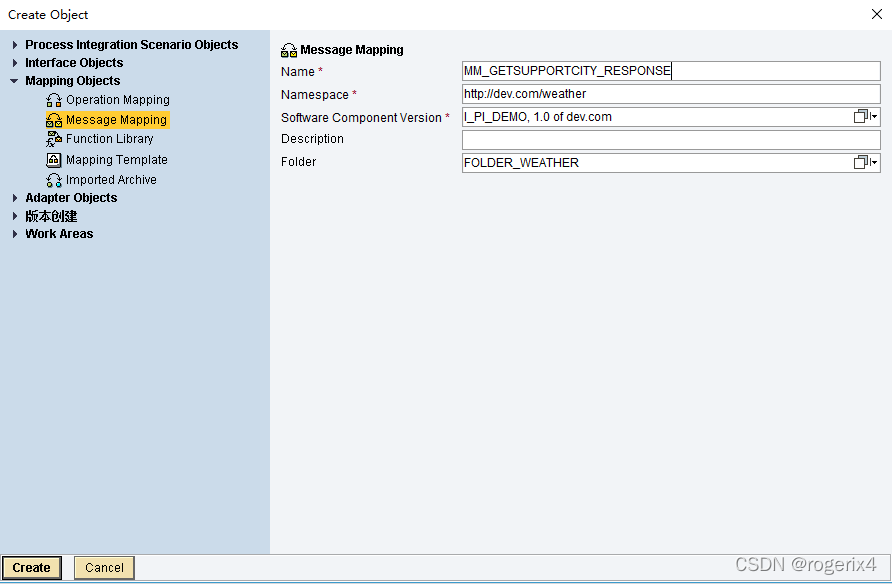Viewport: 892px width, 584px height.
Task: Open Software Component Version value help icon
Action: tap(865, 117)
